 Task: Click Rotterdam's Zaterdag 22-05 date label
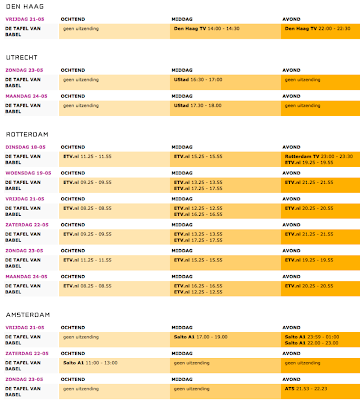click(27, 225)
